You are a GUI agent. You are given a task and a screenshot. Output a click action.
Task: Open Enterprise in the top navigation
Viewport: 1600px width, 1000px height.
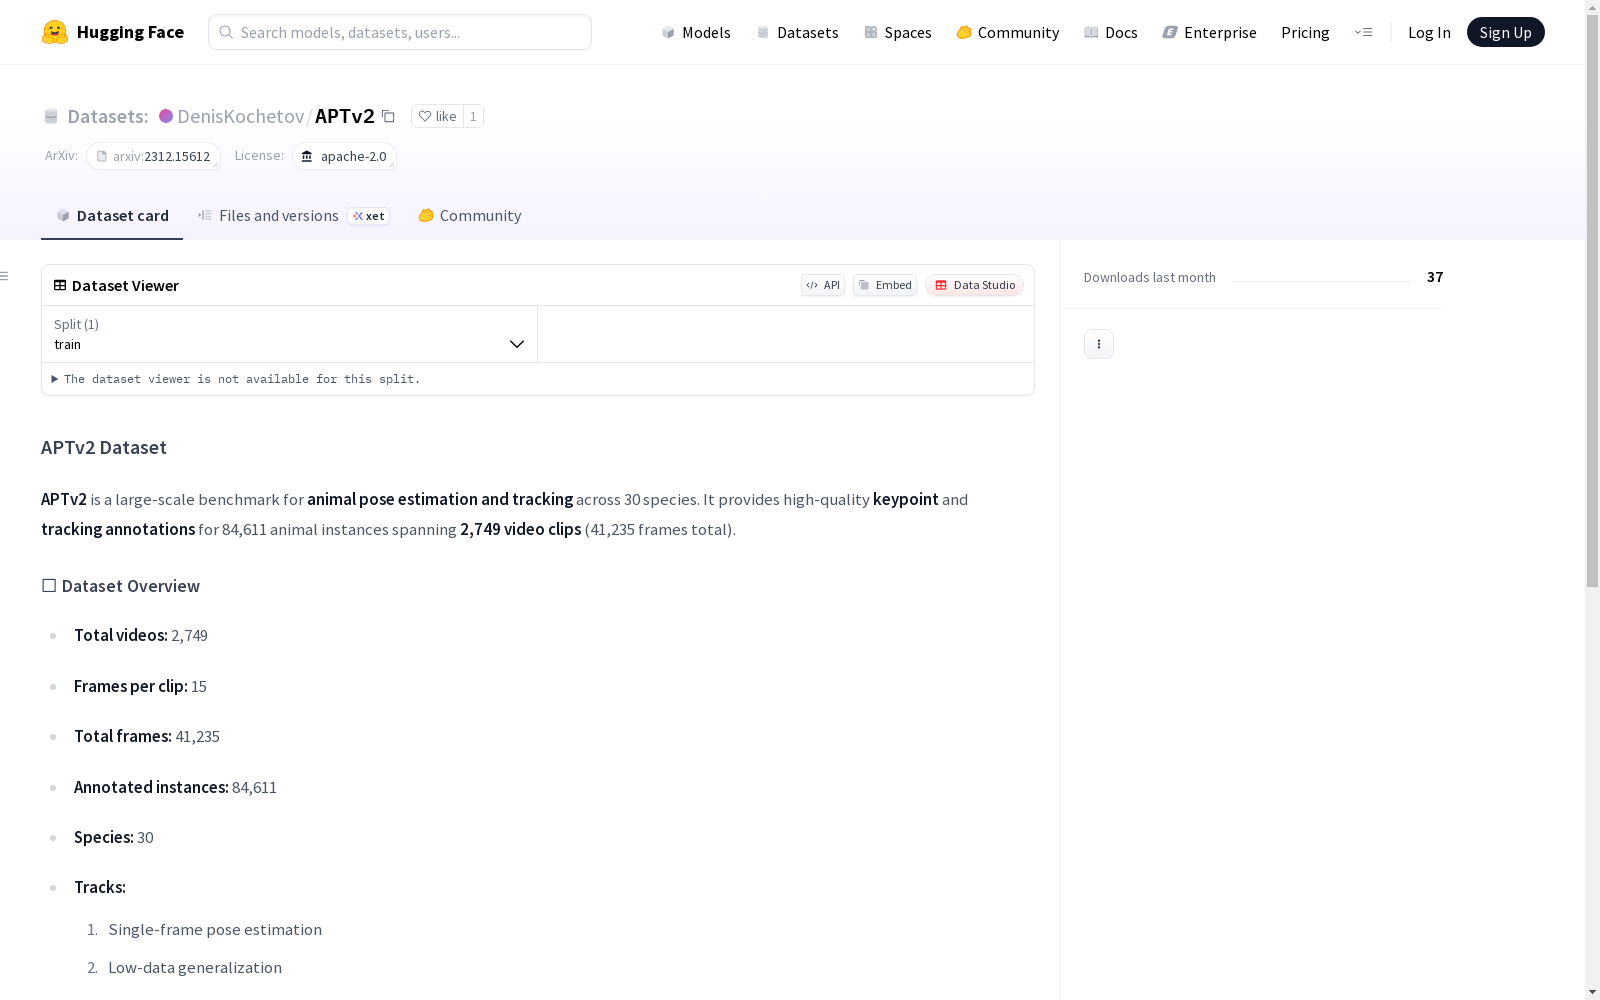(x=1209, y=32)
